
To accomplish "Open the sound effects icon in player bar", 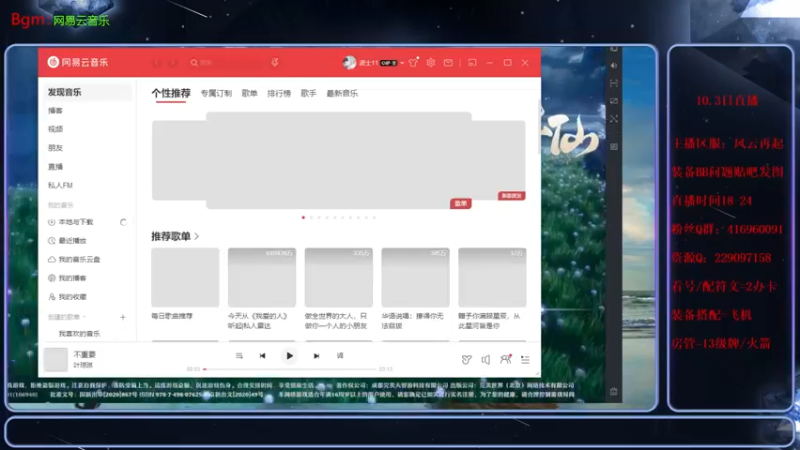I will coord(466,360).
